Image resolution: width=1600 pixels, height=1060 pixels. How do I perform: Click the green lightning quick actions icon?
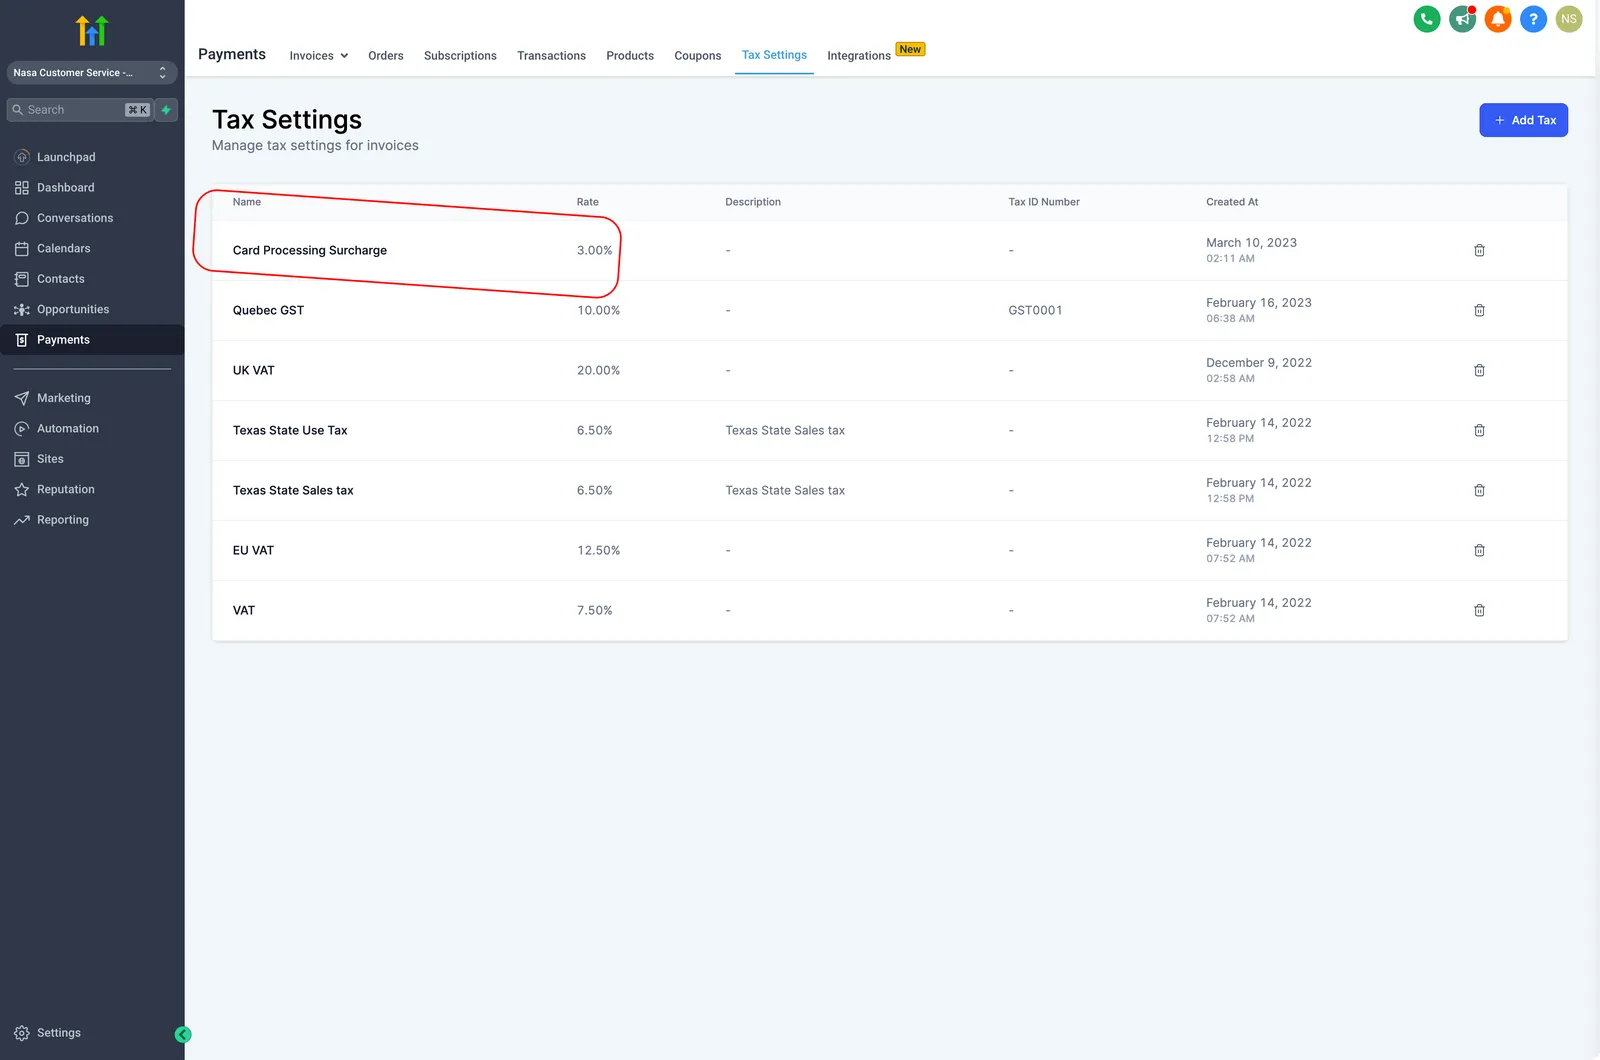166,110
